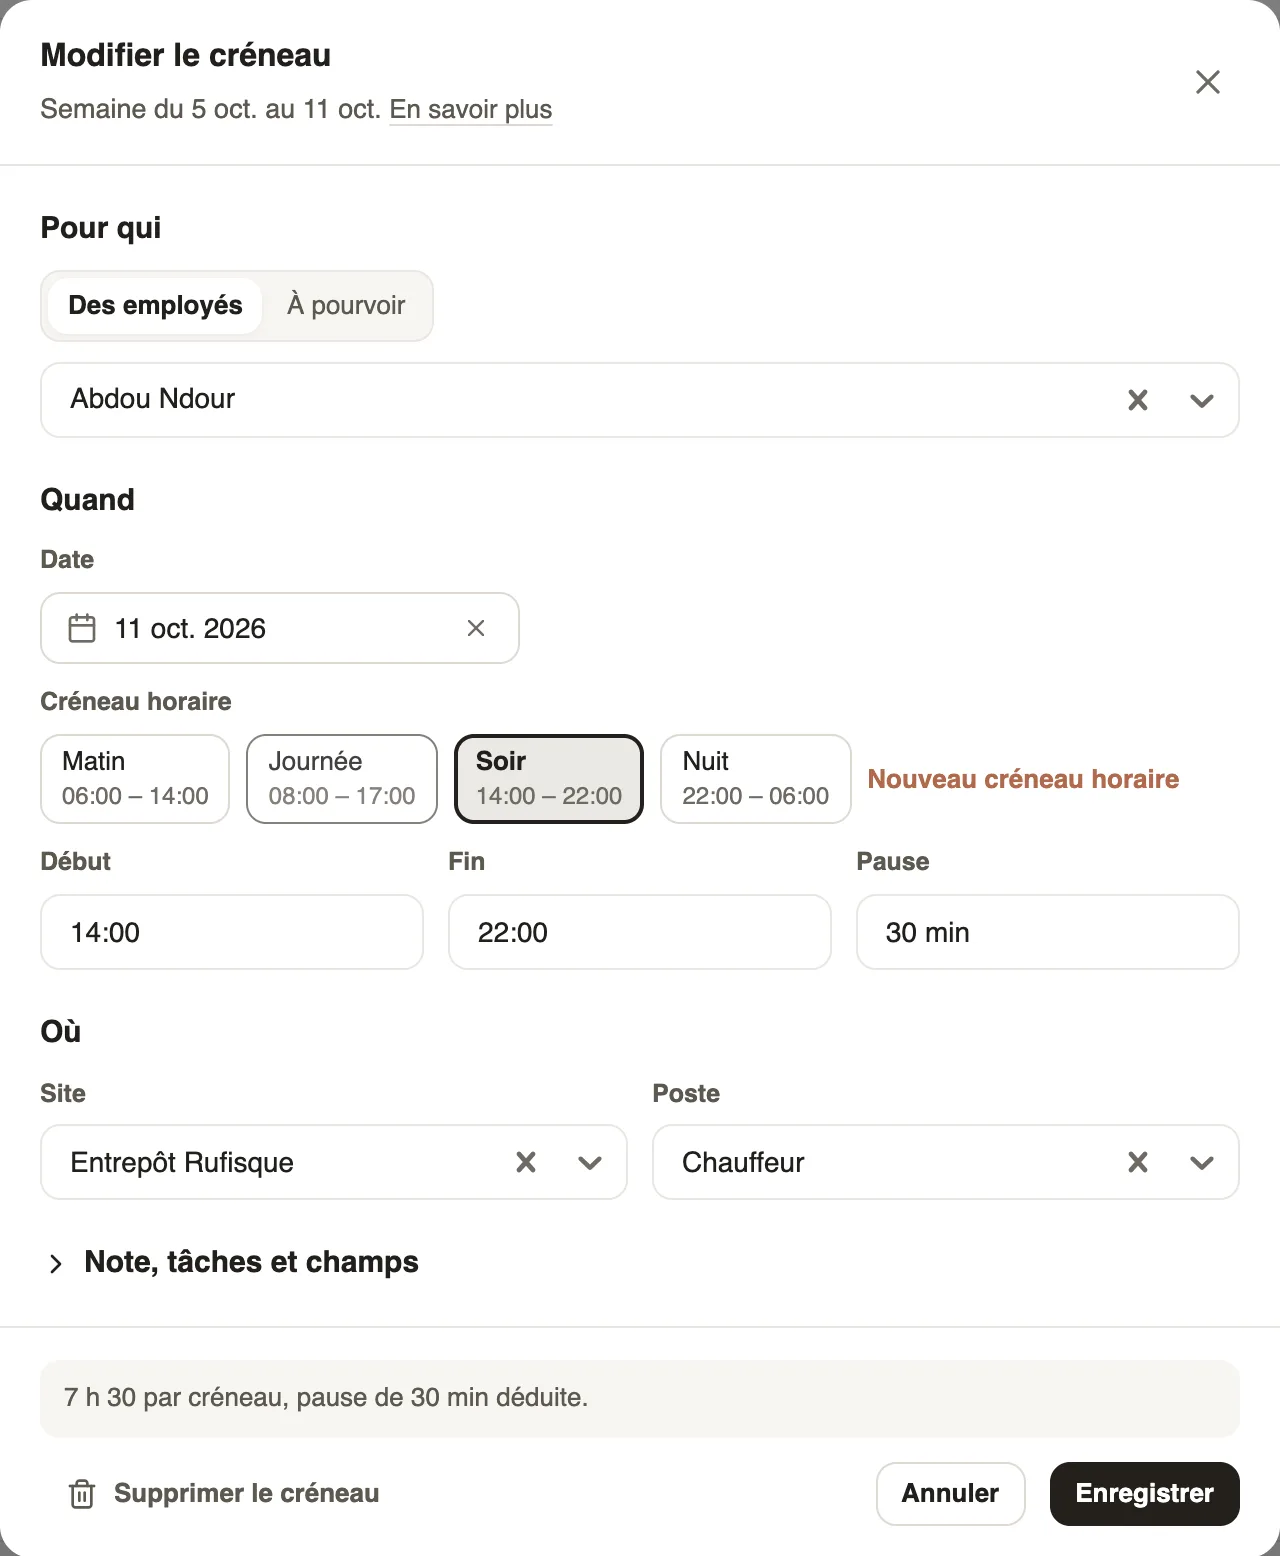Click the Annuler button
The width and height of the screenshot is (1280, 1556).
coord(951,1494)
